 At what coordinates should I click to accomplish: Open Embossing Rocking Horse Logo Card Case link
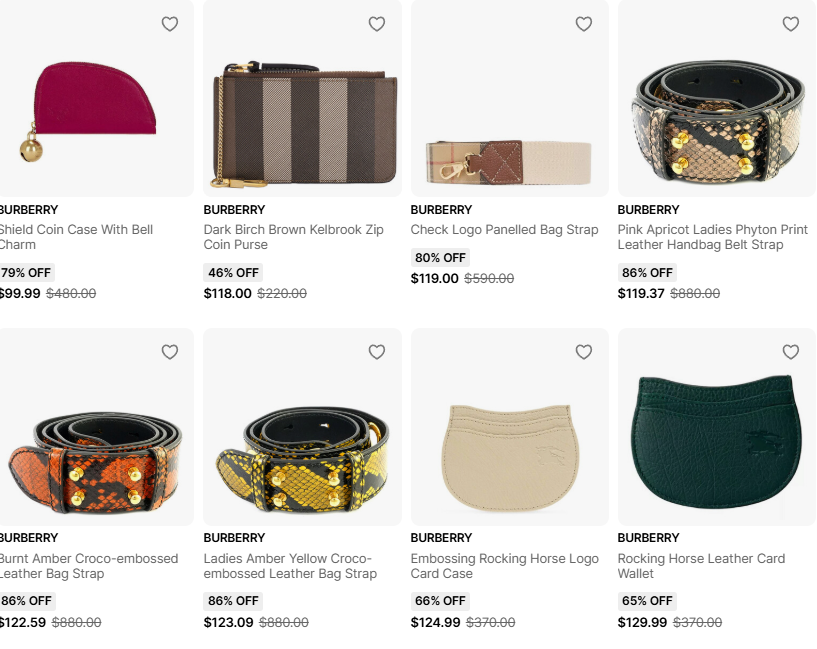coord(504,566)
